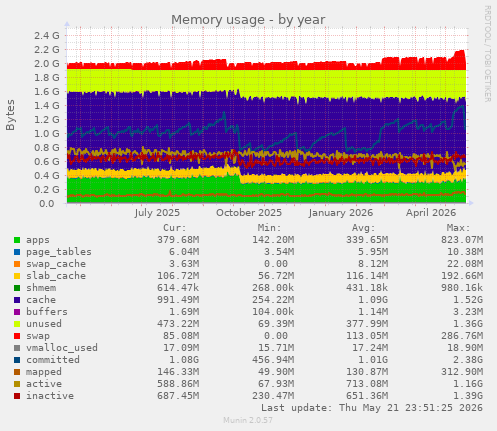Click the lime unused legend swatch
The image size is (497, 431).
(17, 324)
